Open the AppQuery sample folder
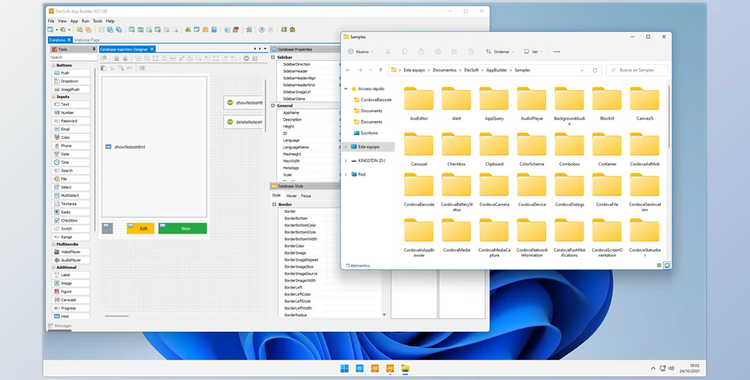Image resolution: width=750 pixels, height=380 pixels. 494,103
